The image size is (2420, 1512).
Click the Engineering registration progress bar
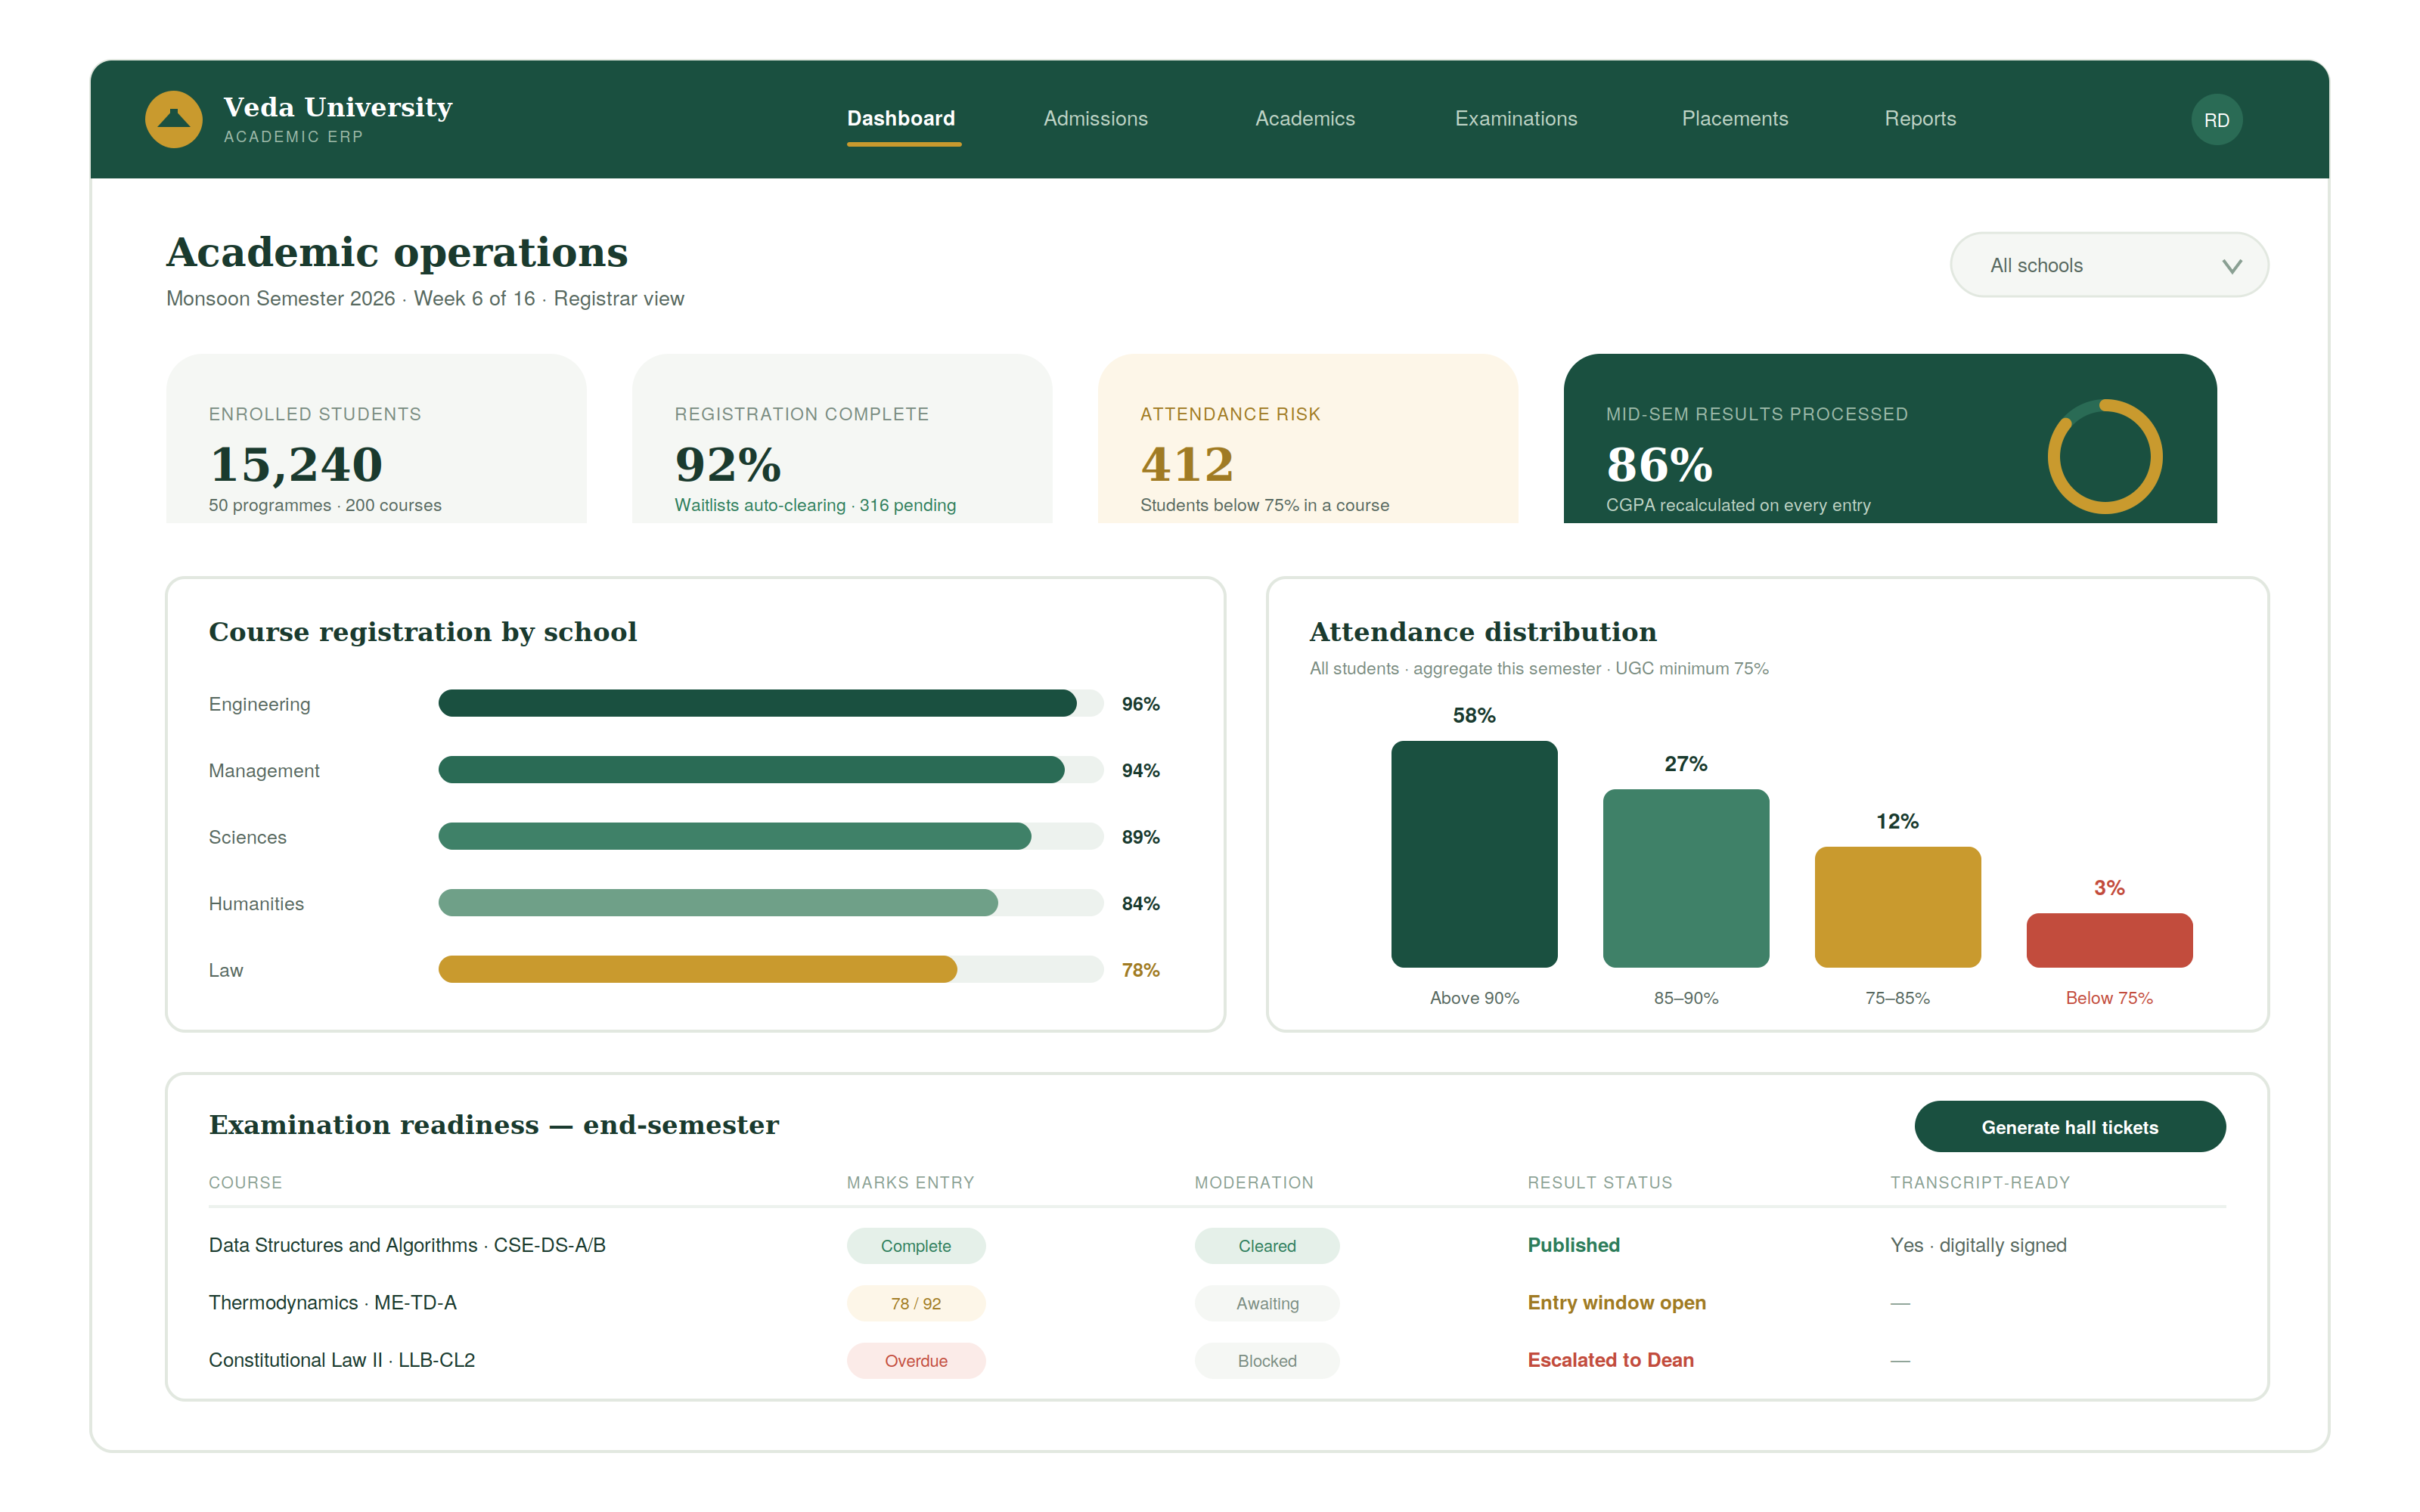770,703
